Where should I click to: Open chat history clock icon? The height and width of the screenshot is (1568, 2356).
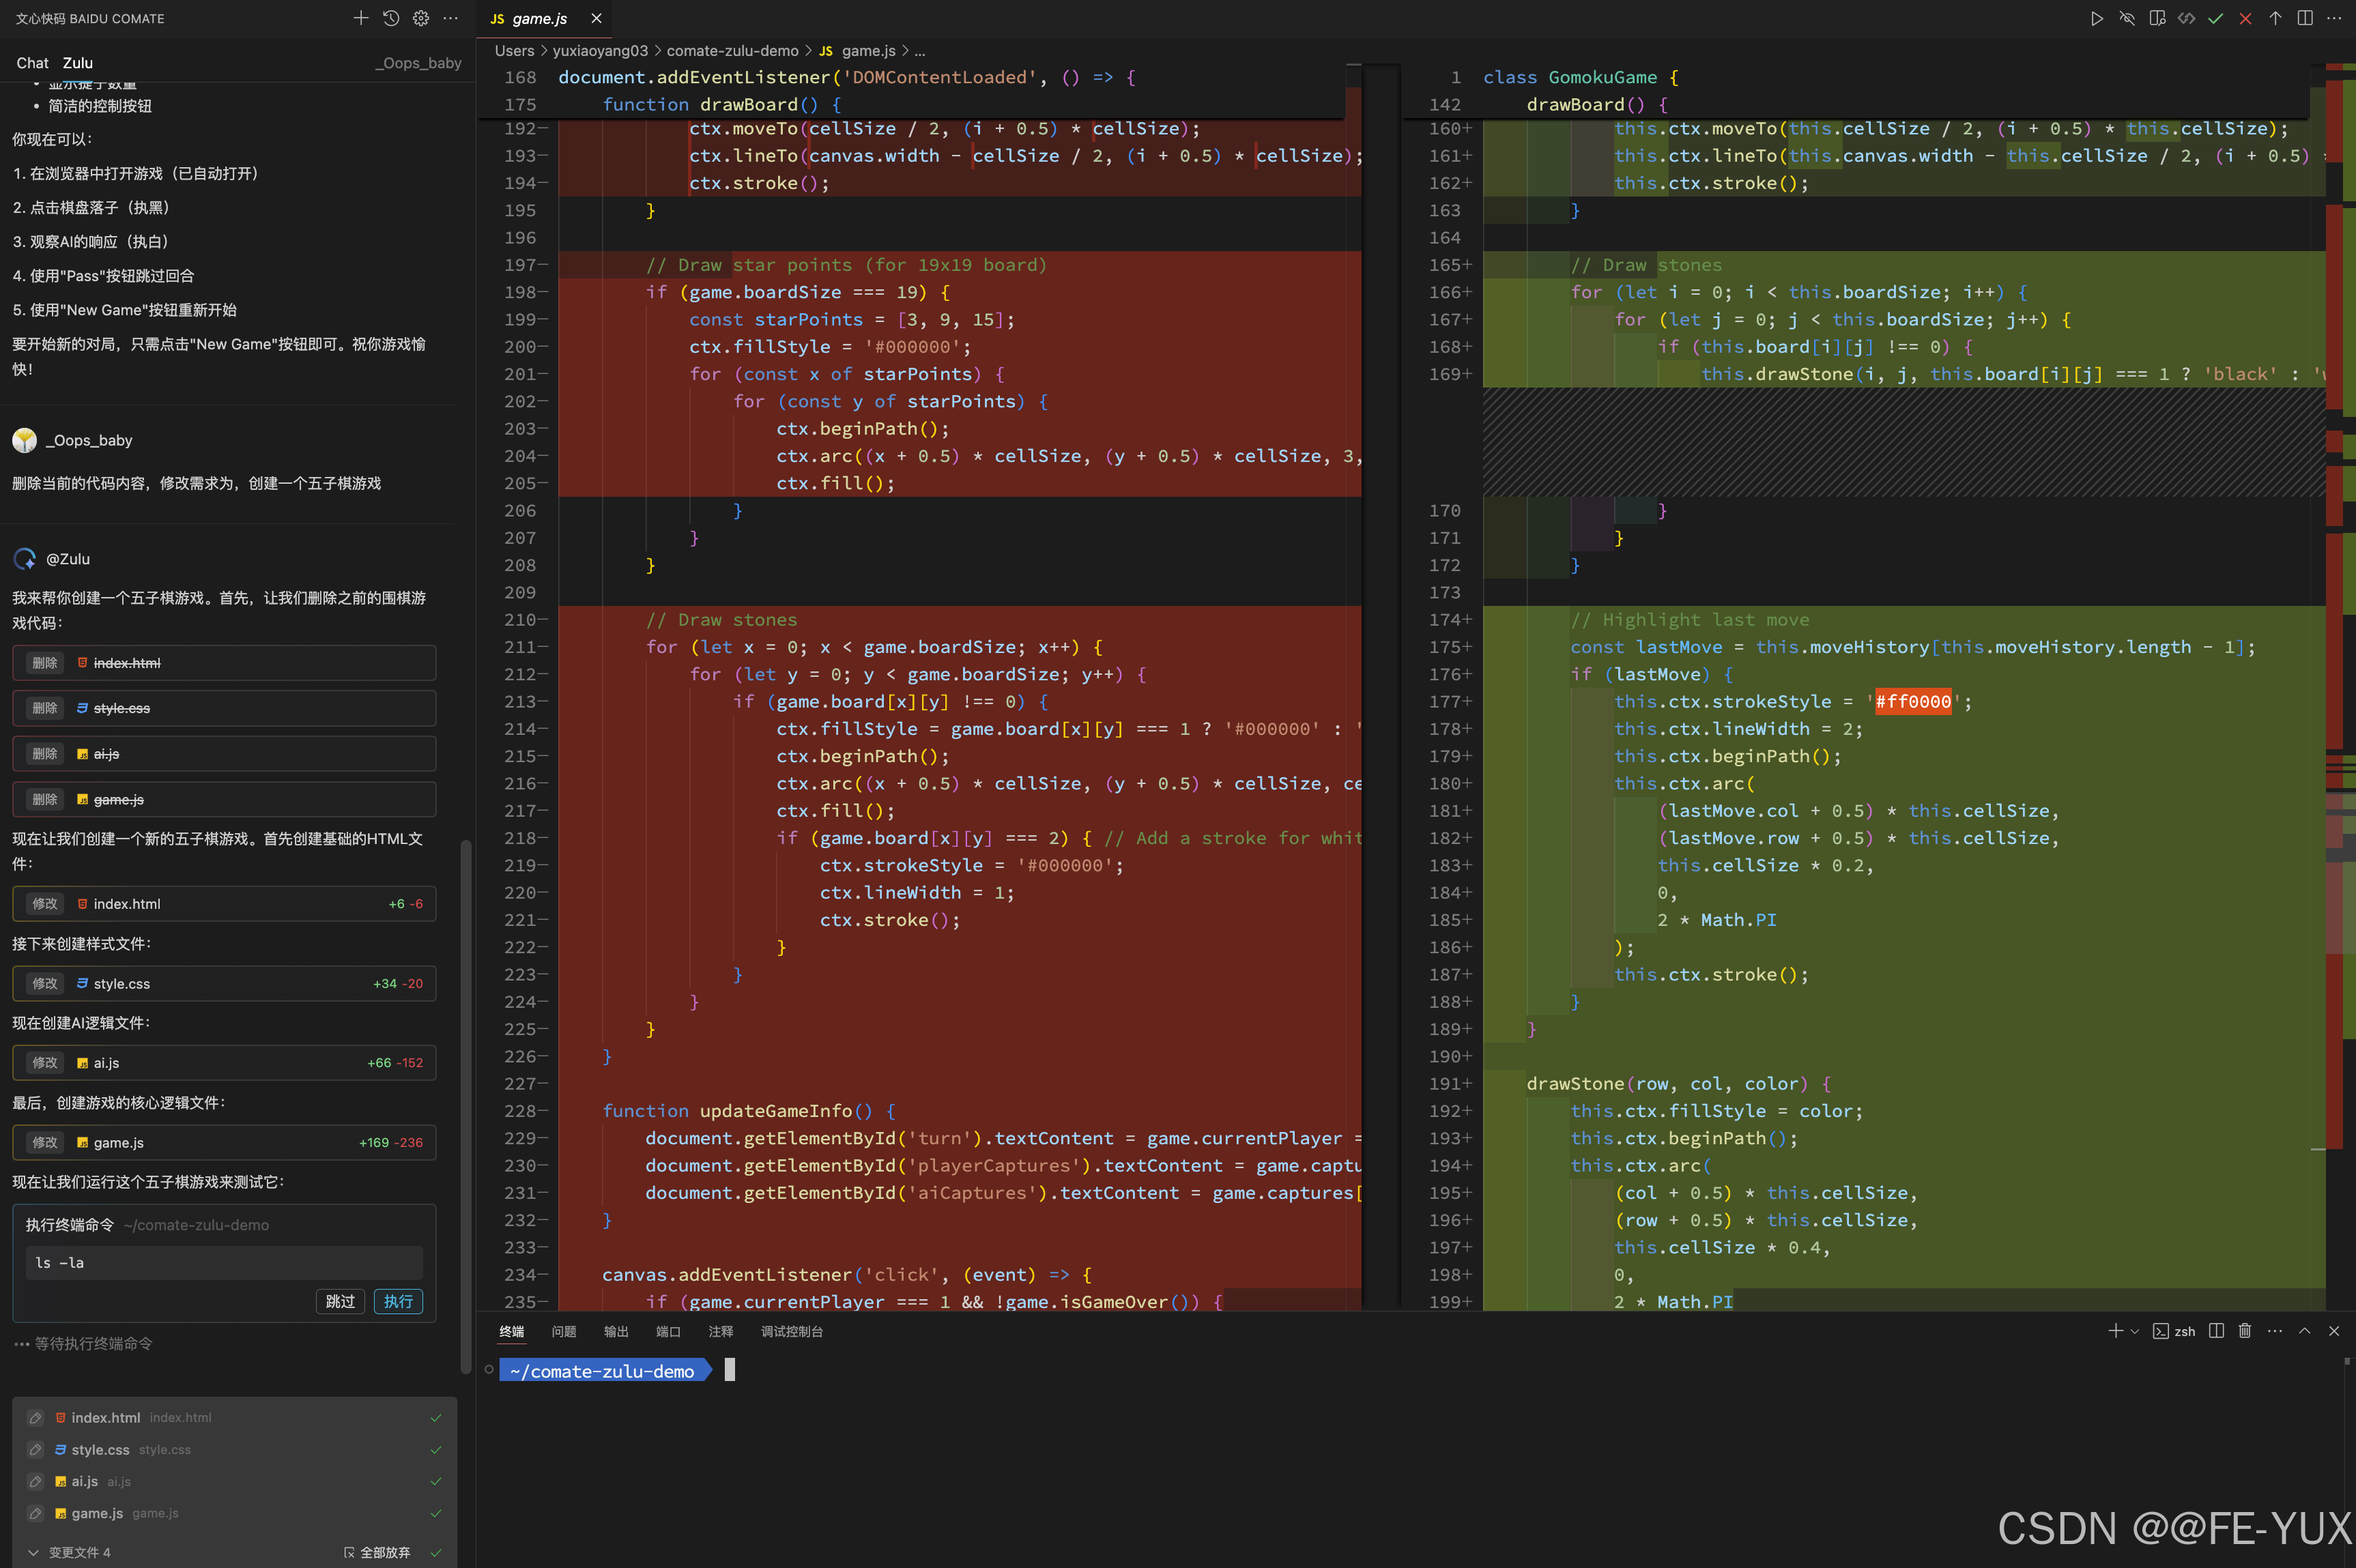click(391, 18)
